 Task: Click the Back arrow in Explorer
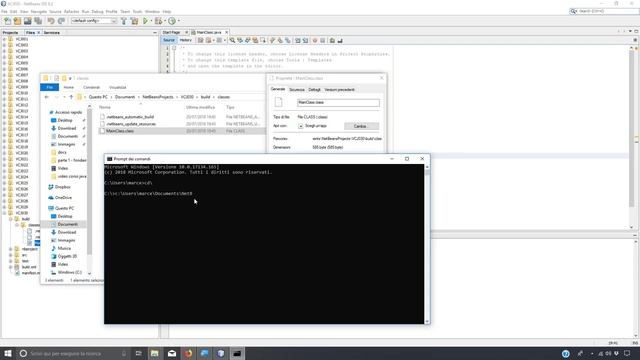[47, 97]
